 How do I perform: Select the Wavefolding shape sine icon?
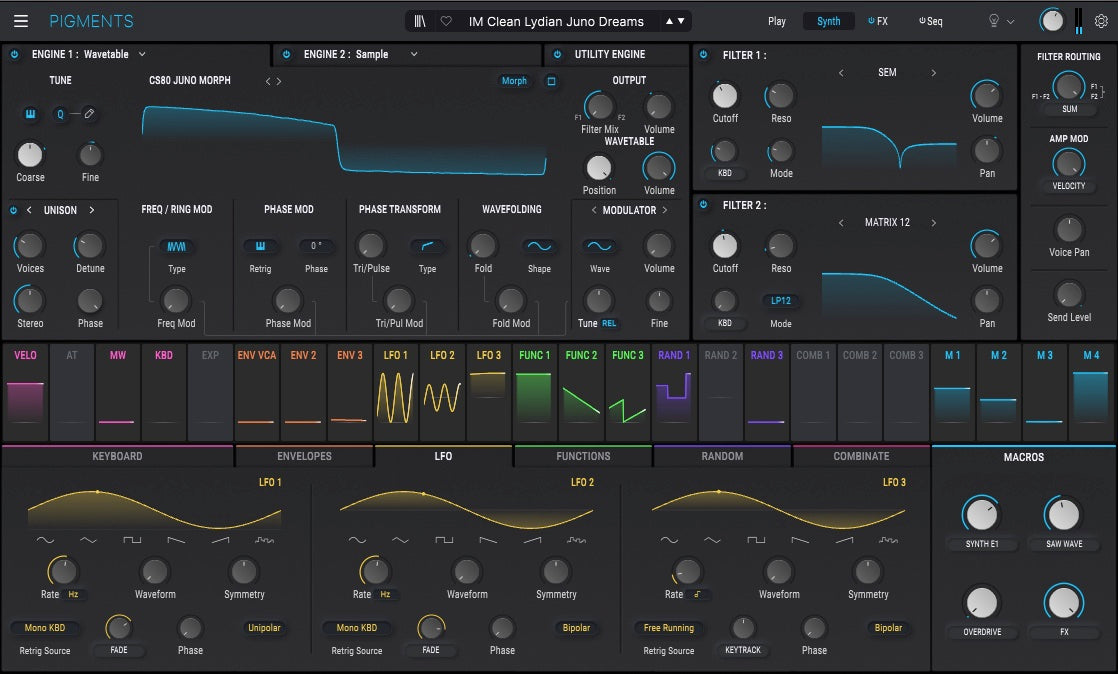(x=539, y=246)
